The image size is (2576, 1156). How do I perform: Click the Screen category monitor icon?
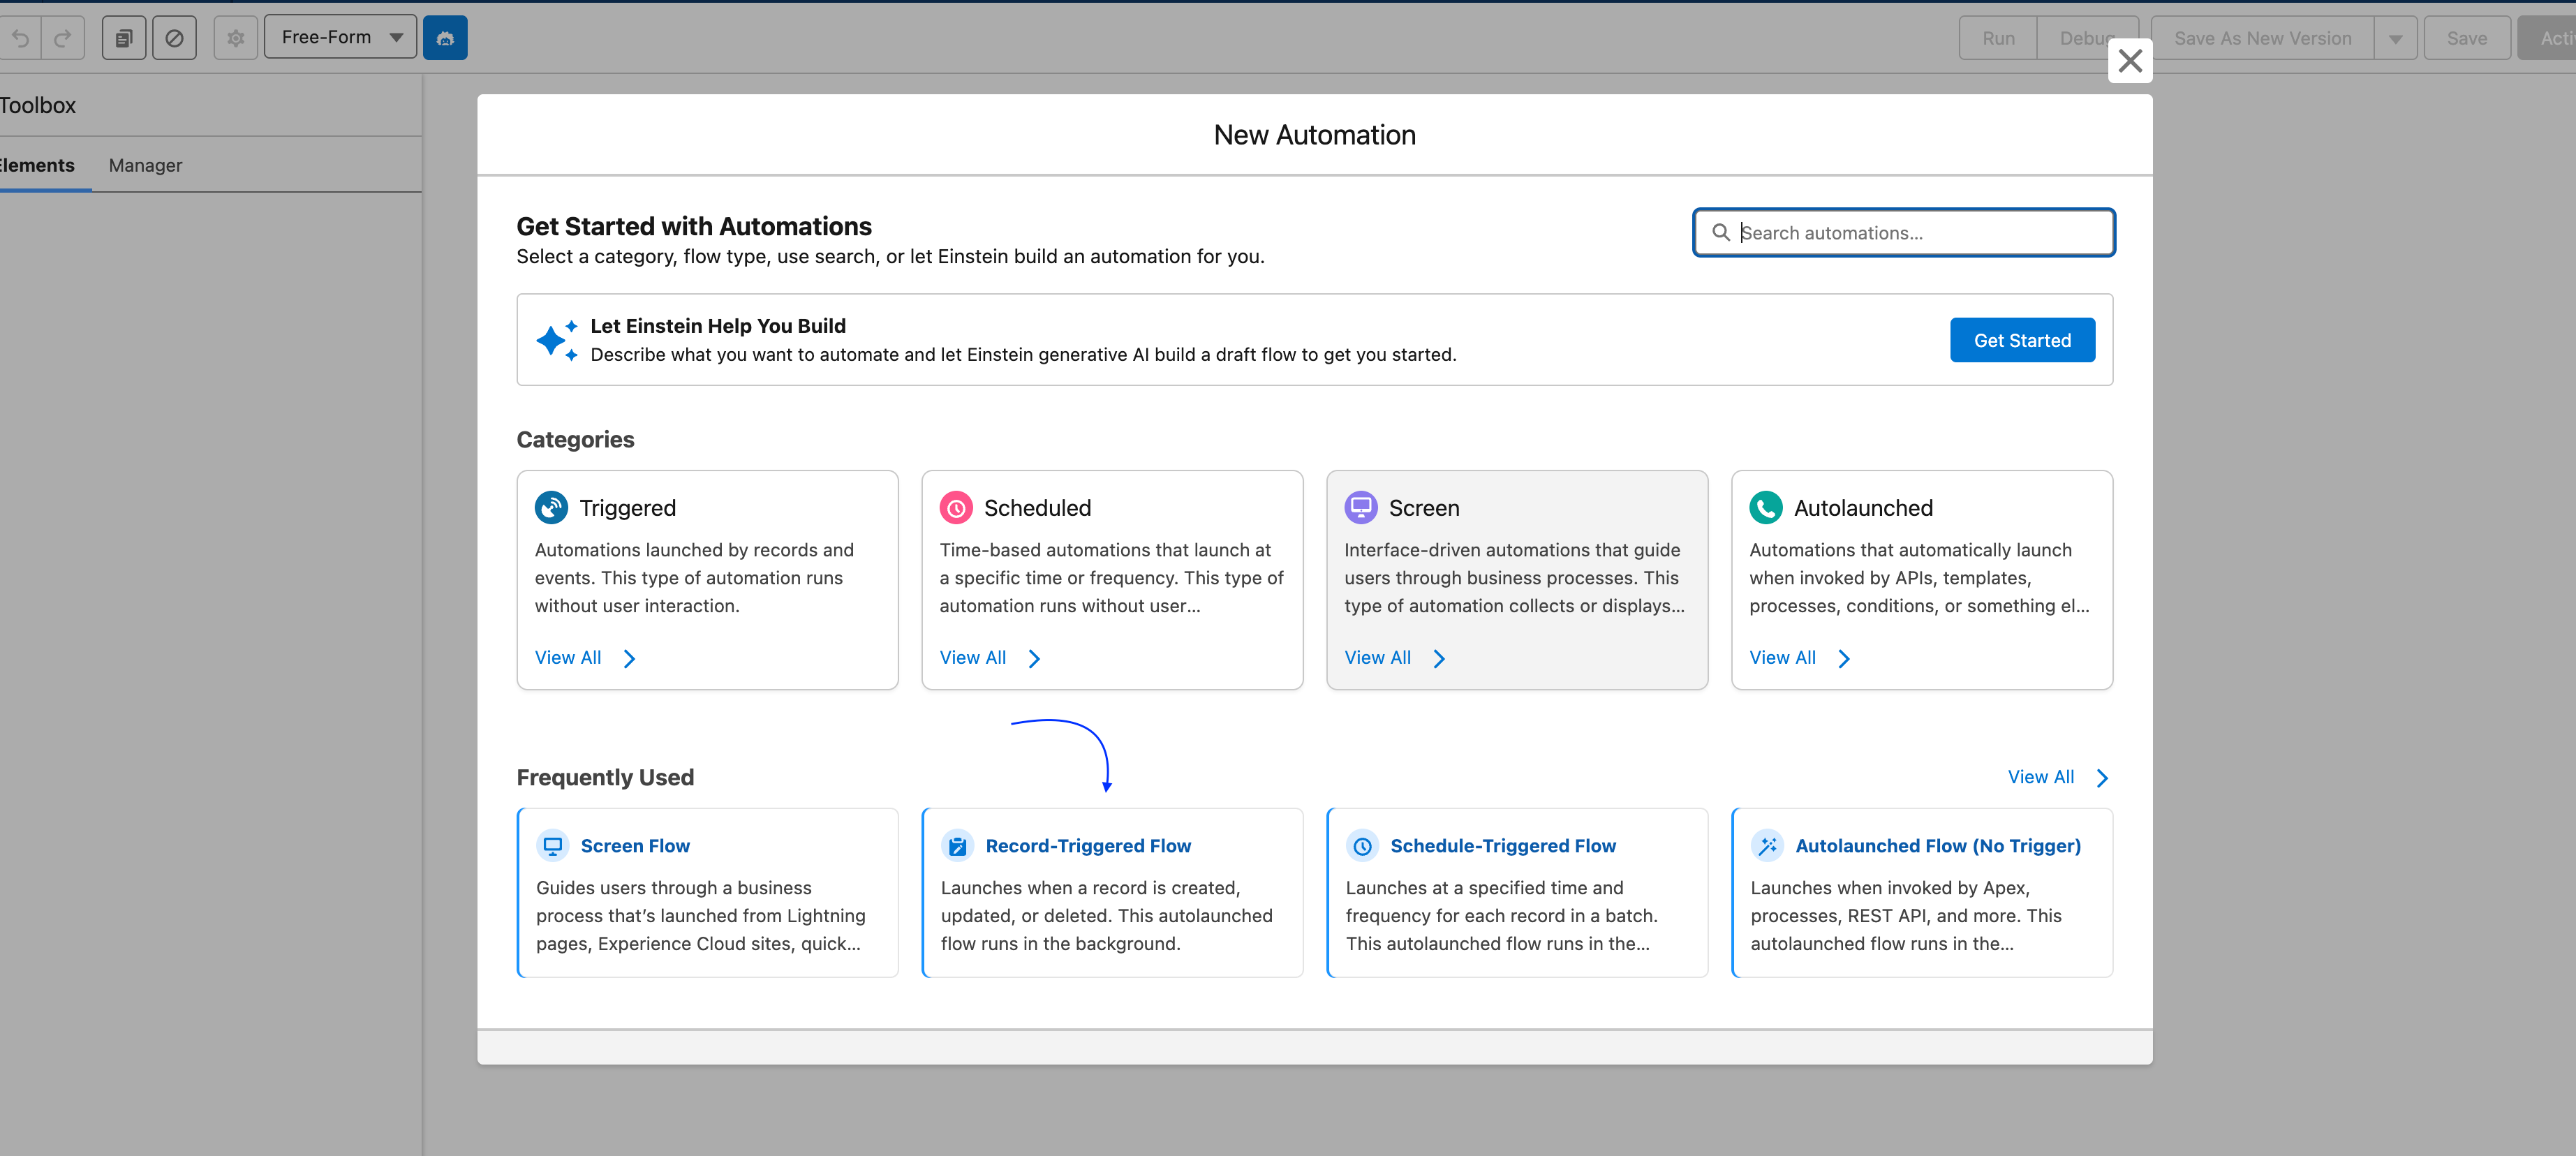(1361, 508)
